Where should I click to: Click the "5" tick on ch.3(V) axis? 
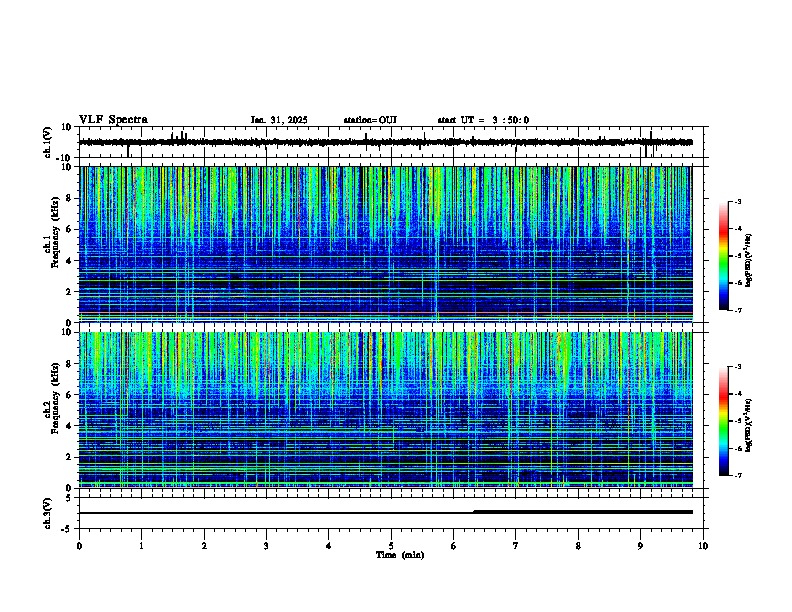70,498
